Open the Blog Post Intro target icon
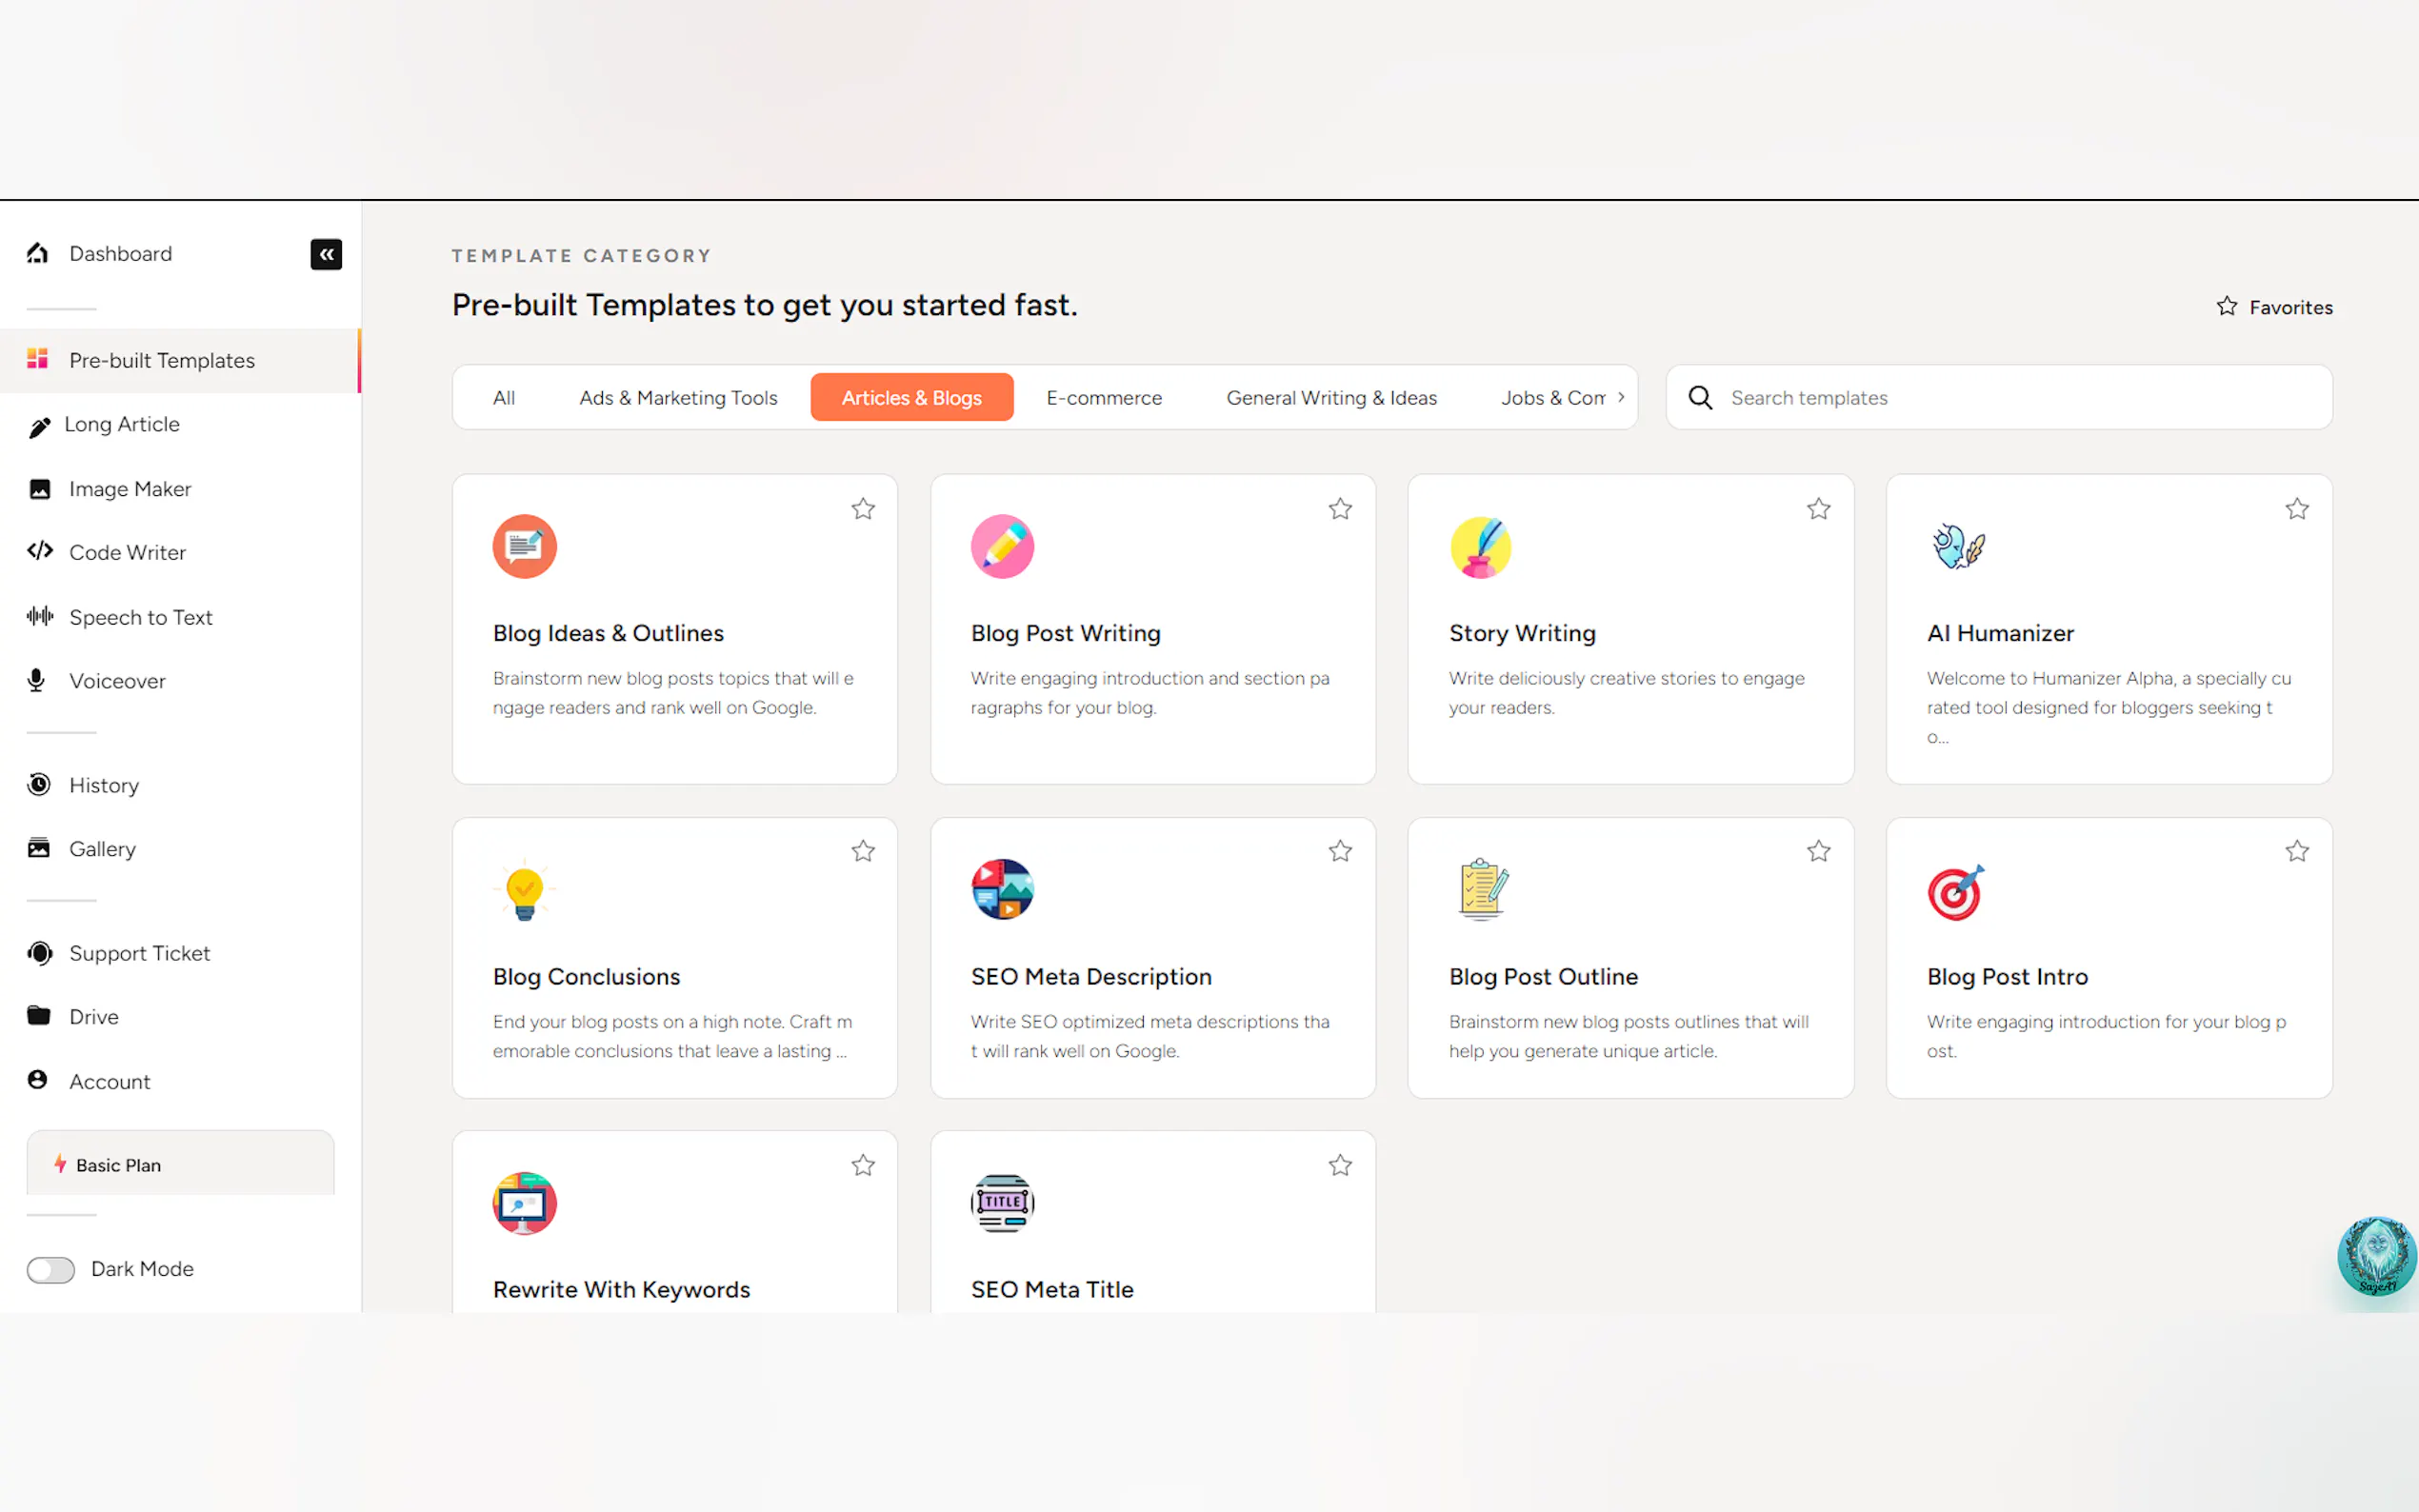The width and height of the screenshot is (2419, 1512). (x=1955, y=891)
